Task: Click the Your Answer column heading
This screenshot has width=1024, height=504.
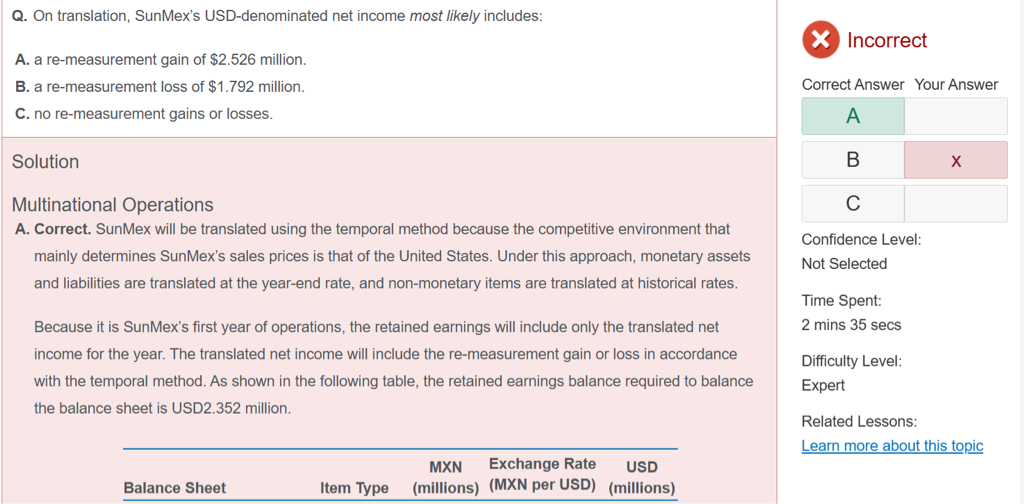Action: (956, 85)
